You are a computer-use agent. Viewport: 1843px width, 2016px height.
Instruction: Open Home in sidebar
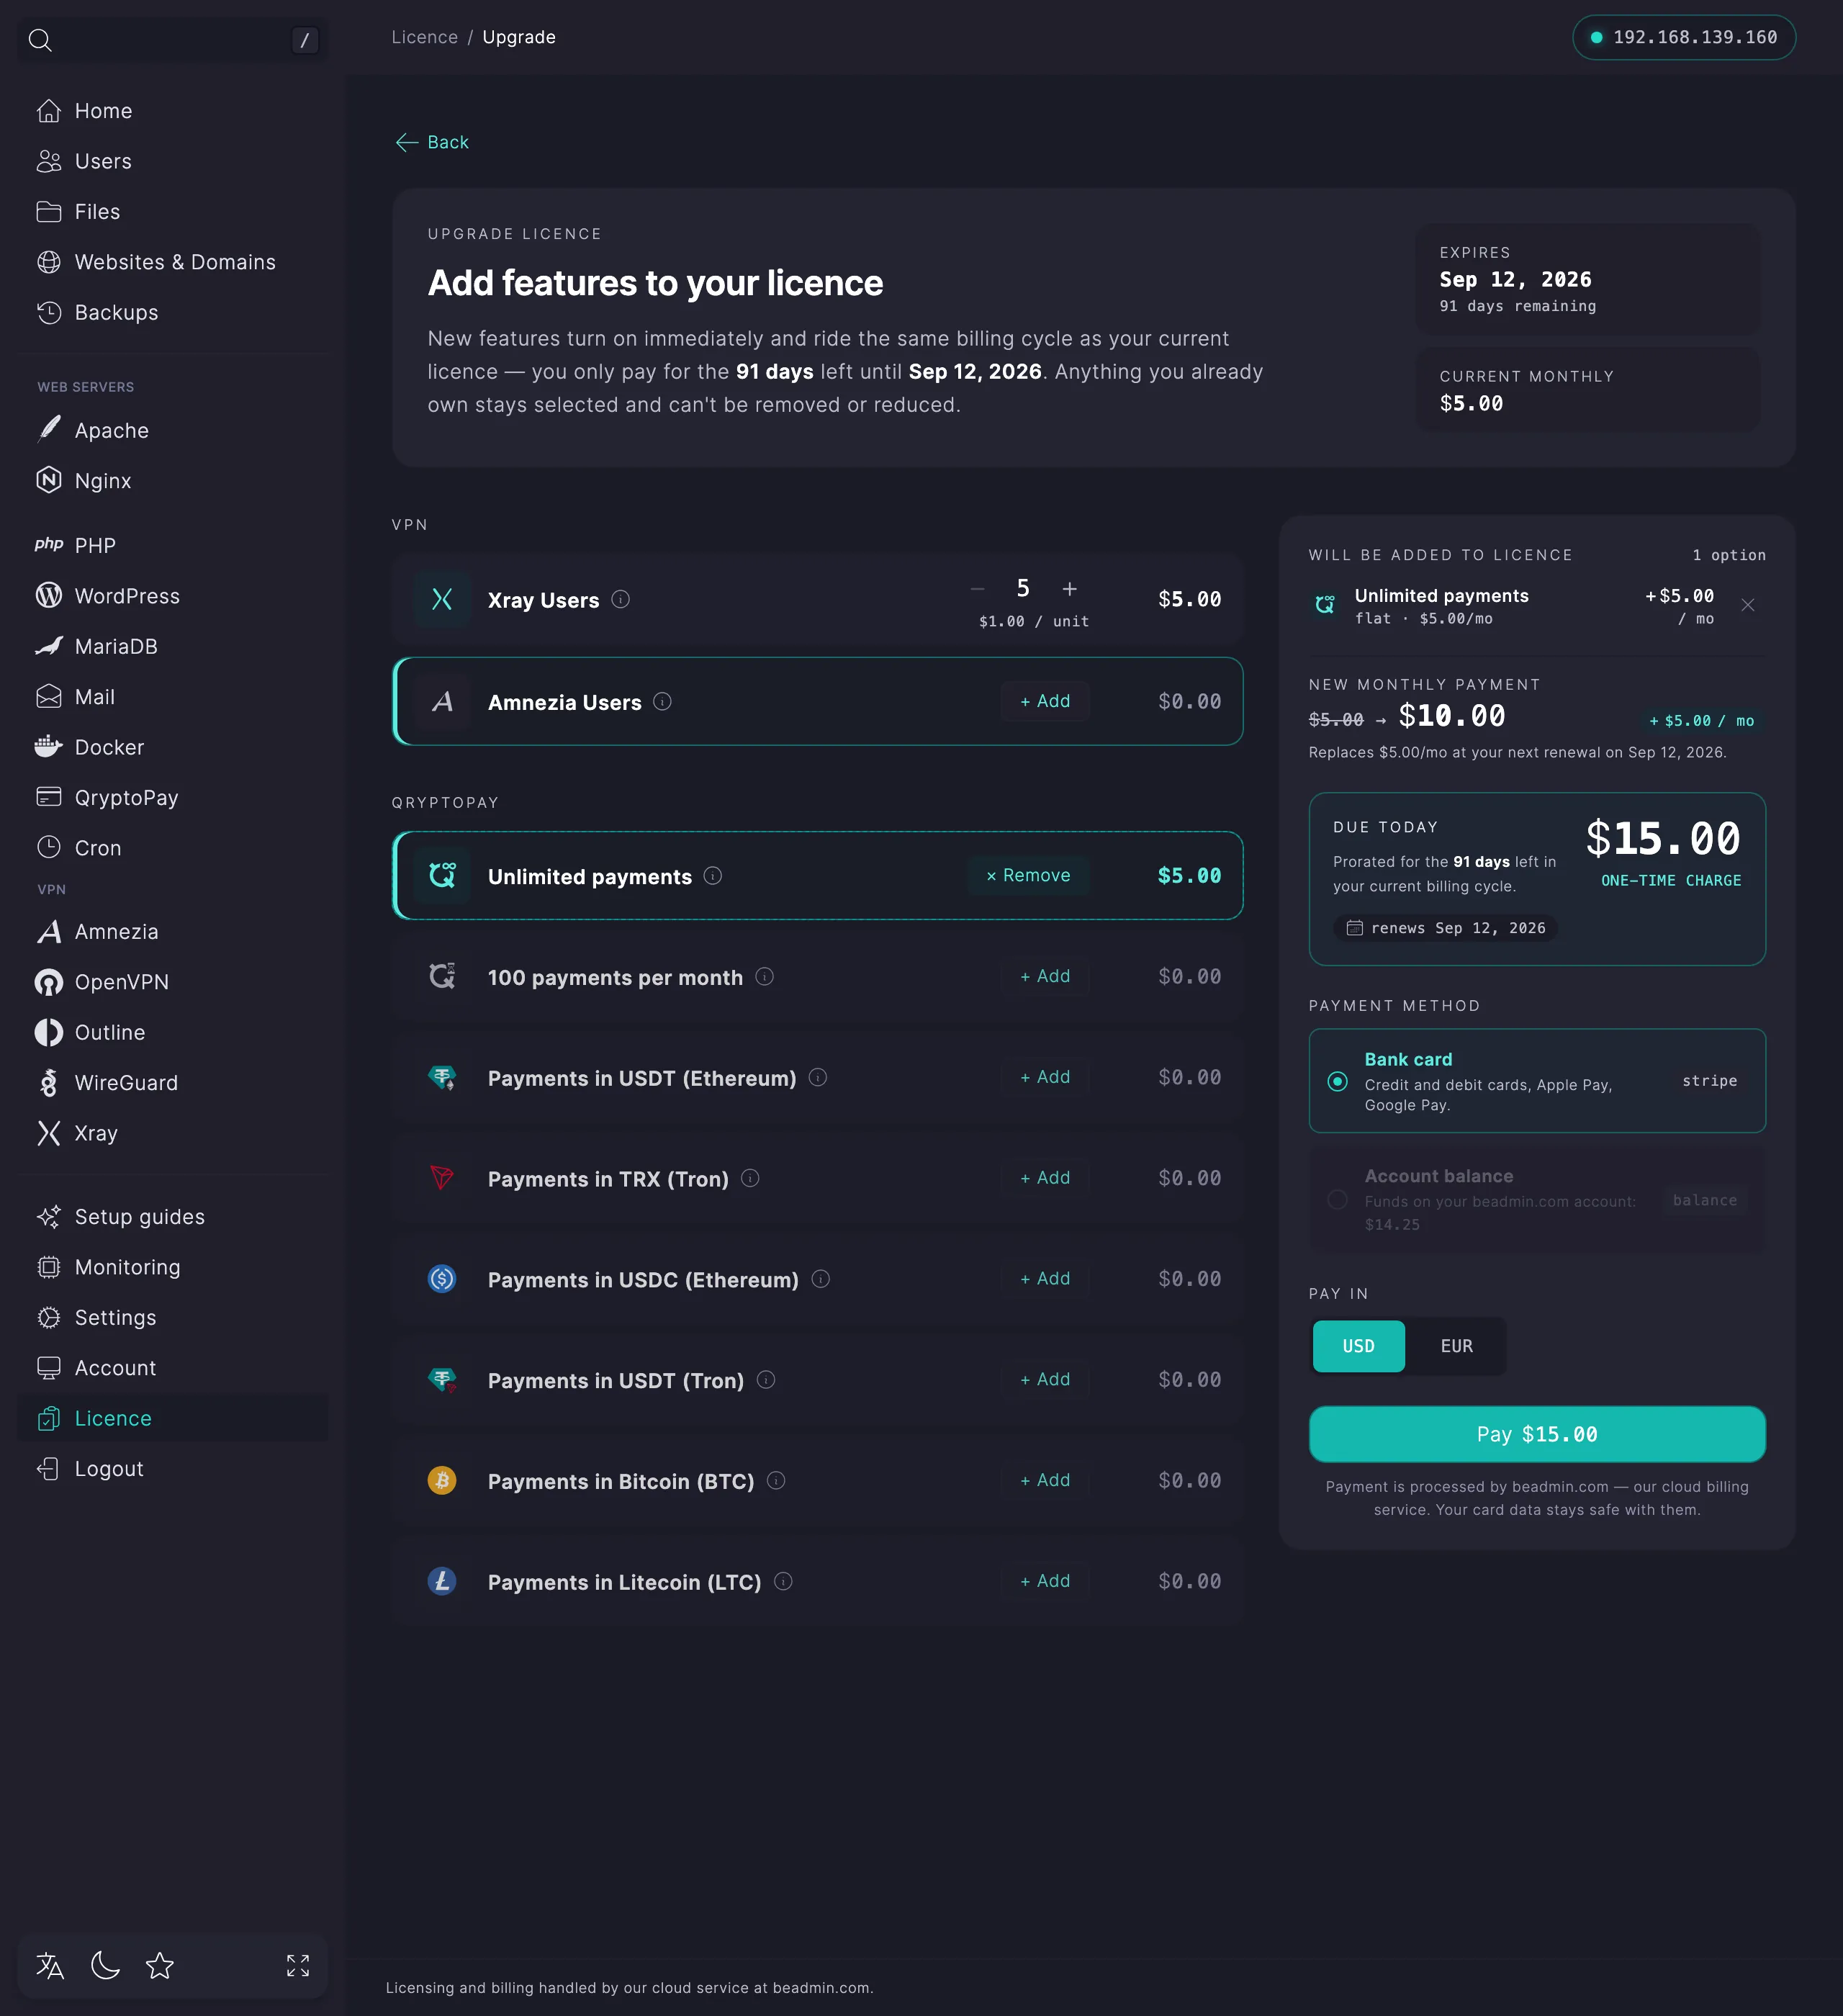[173, 111]
